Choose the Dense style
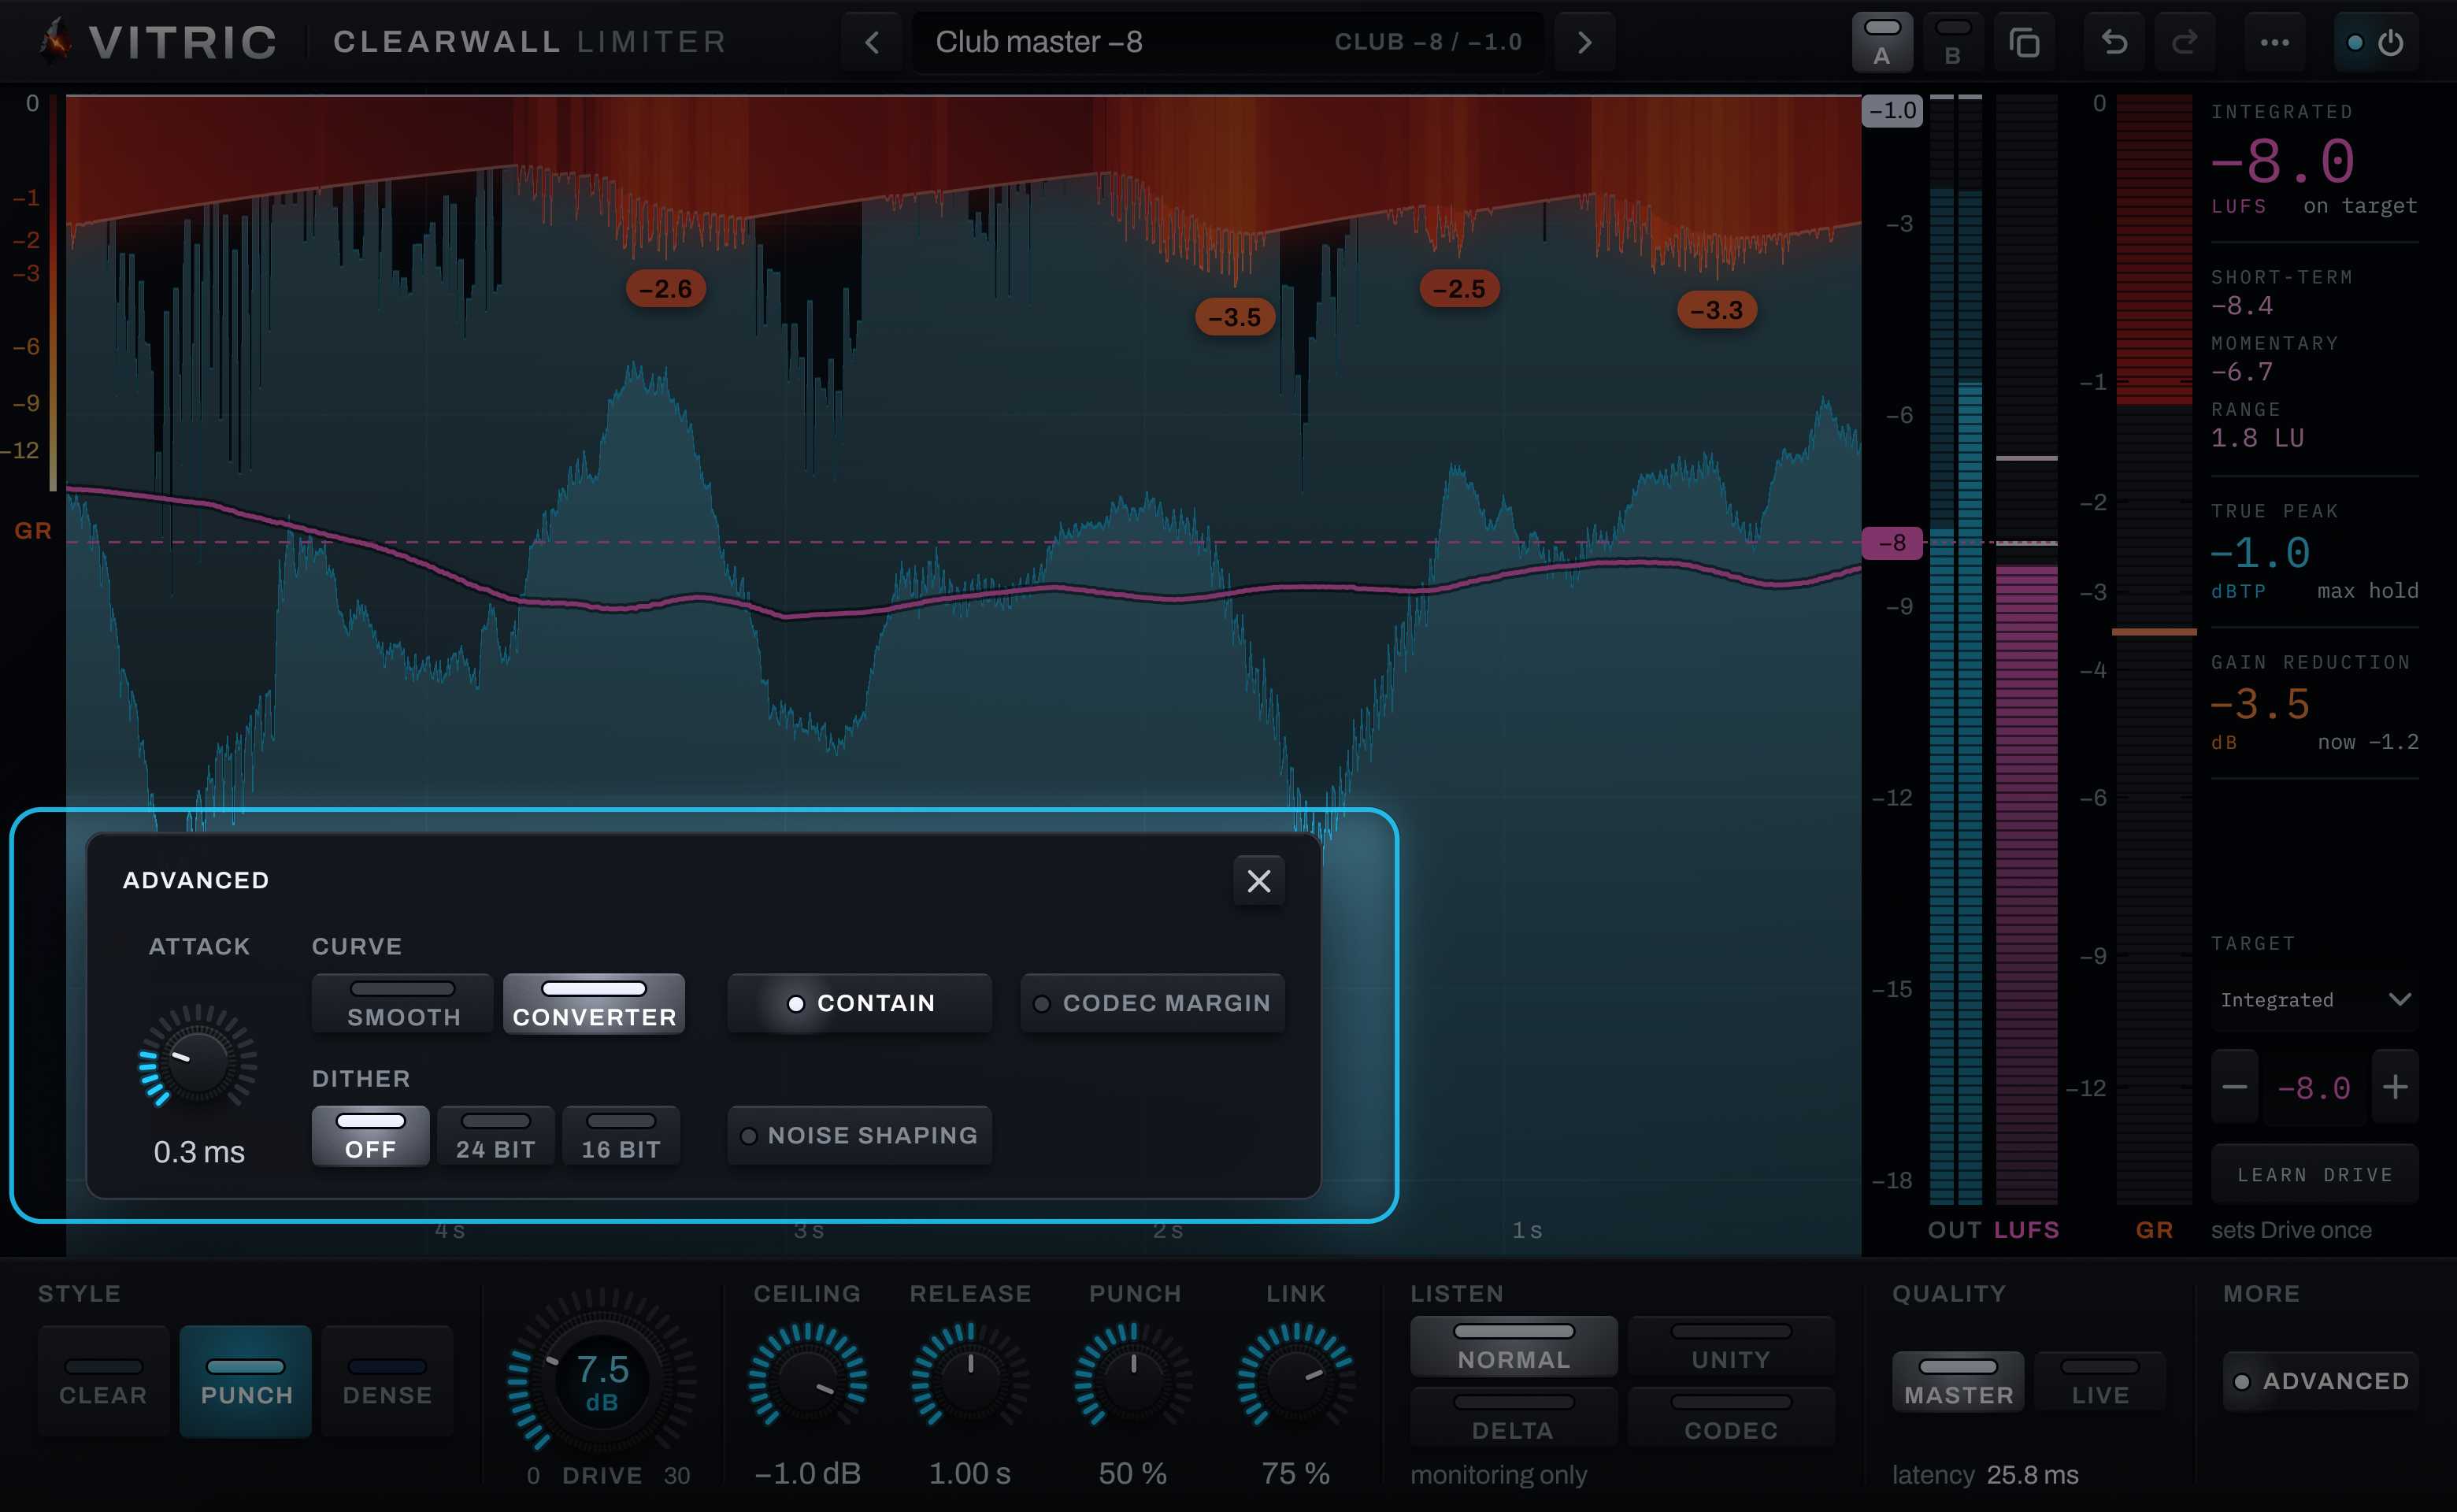Image resolution: width=2457 pixels, height=1512 pixels. (x=388, y=1381)
